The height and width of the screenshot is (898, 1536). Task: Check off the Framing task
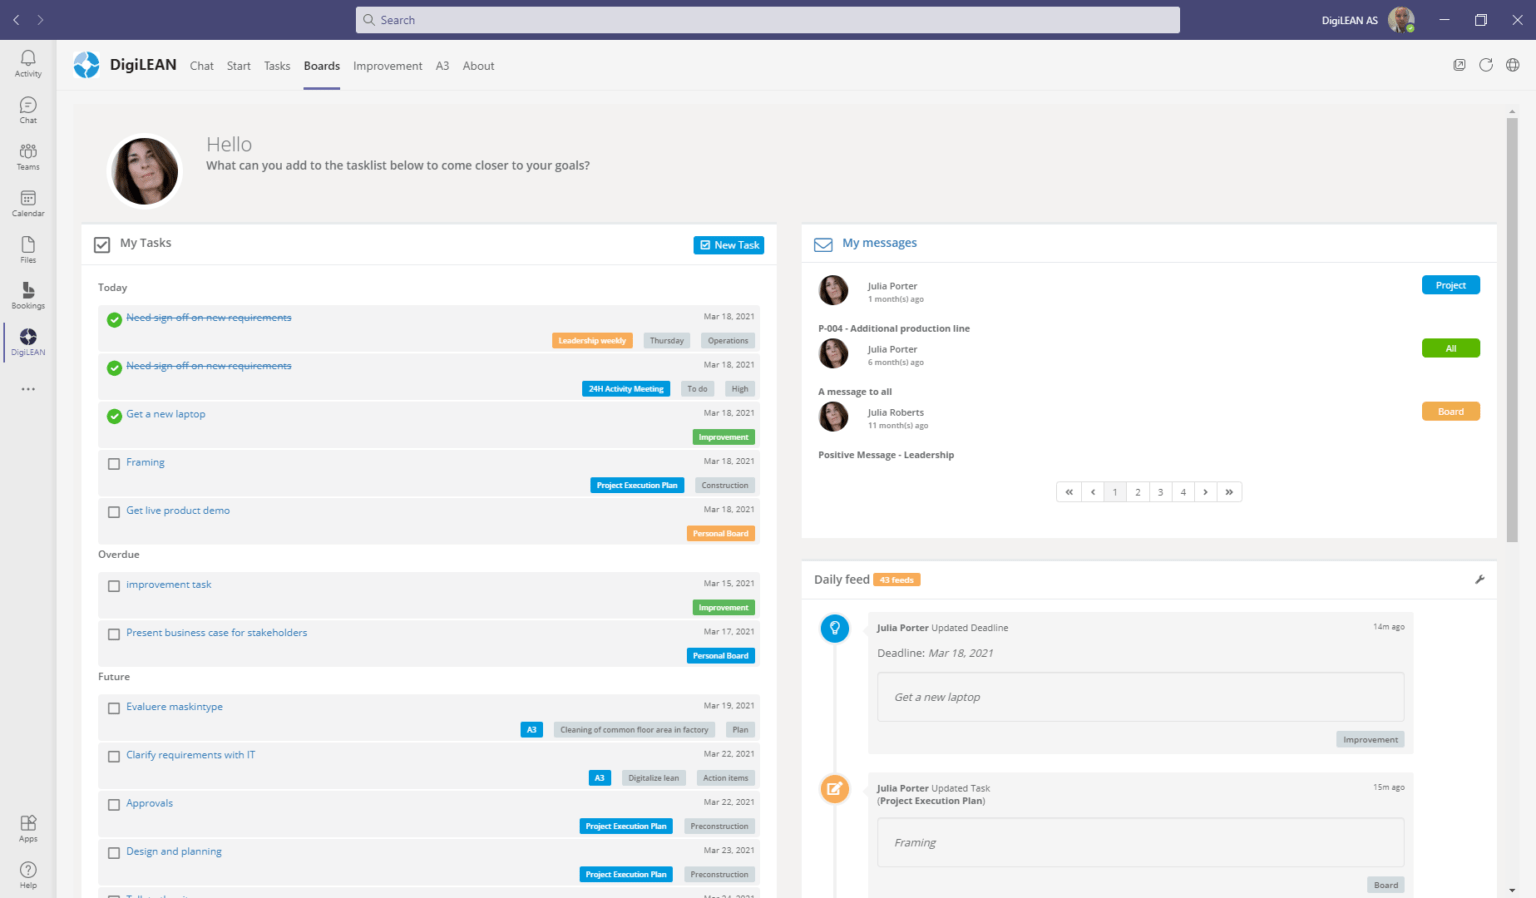coord(113,463)
